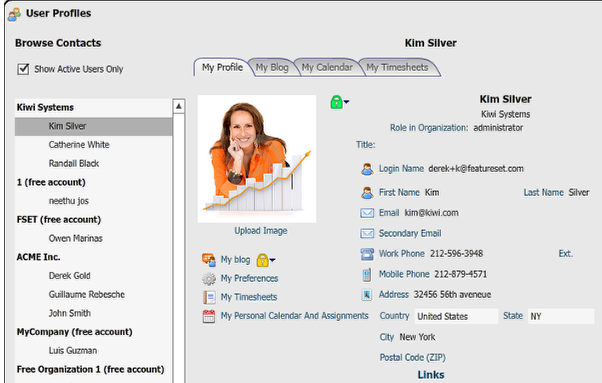The height and width of the screenshot is (383, 602).
Task: Click the My blog chat icon
Action: pos(209,260)
